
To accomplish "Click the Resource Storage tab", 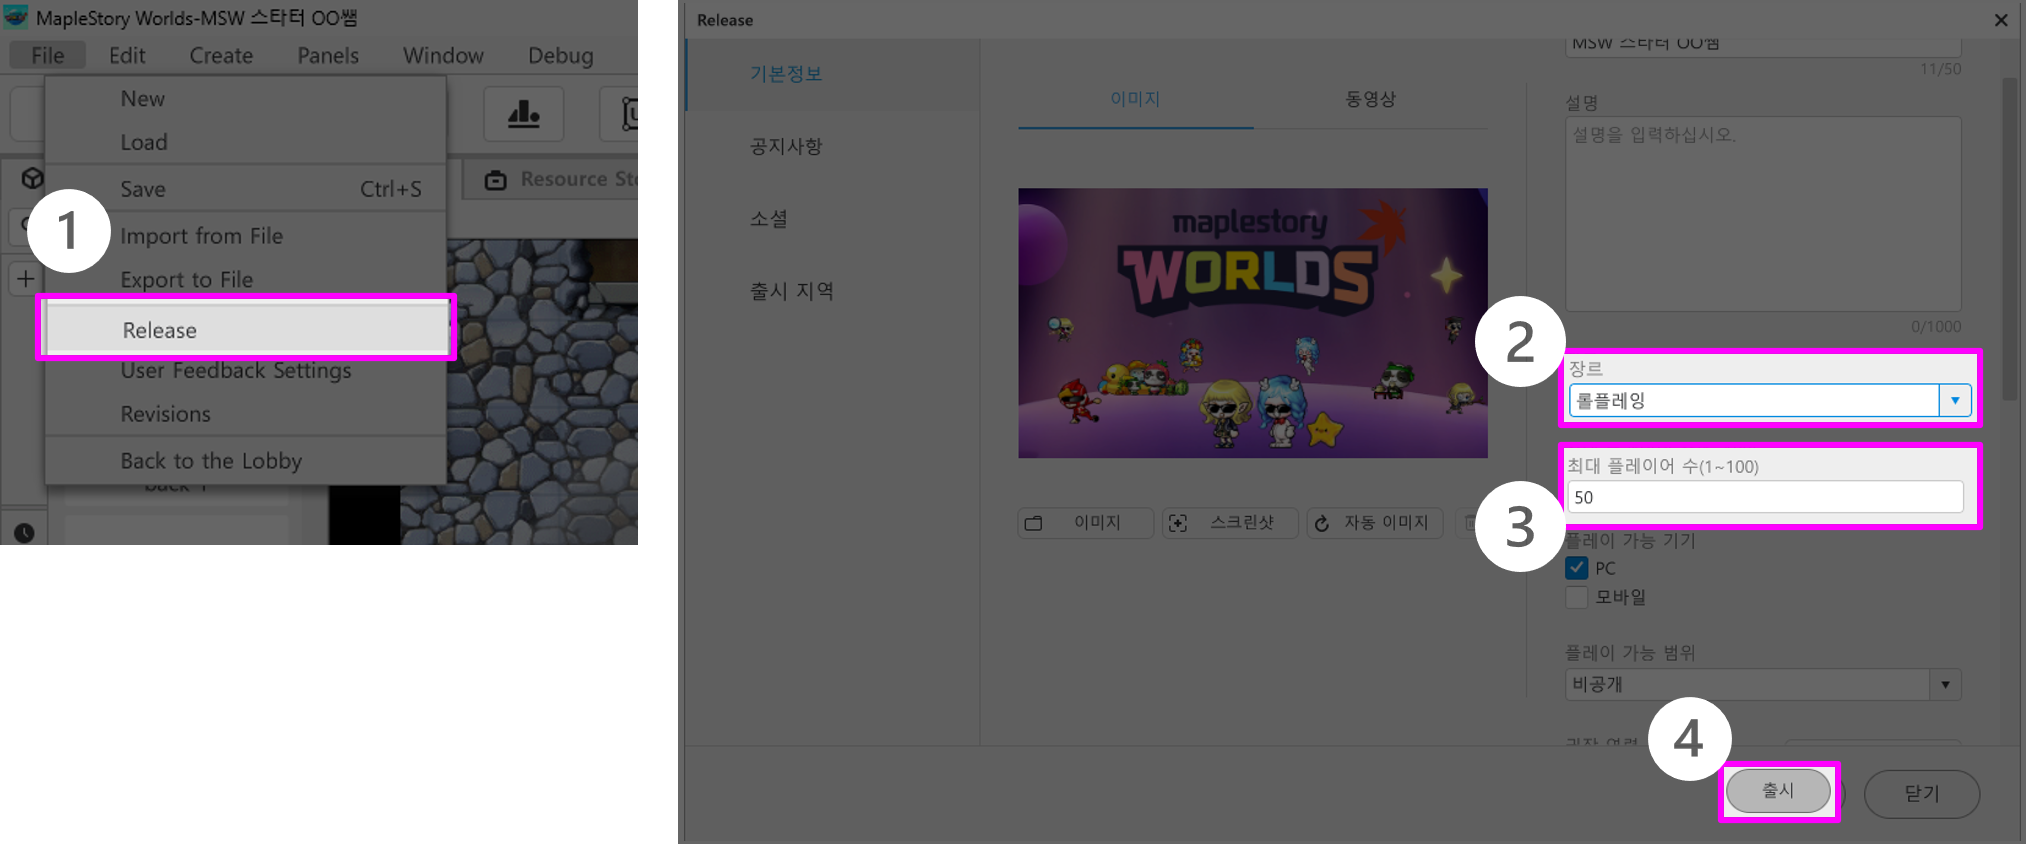I will pos(560,179).
